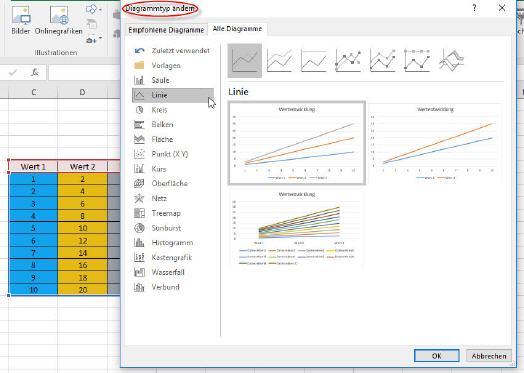The image size is (524, 373).
Task: Pick the line with markers subtype icon
Action: [348, 60]
